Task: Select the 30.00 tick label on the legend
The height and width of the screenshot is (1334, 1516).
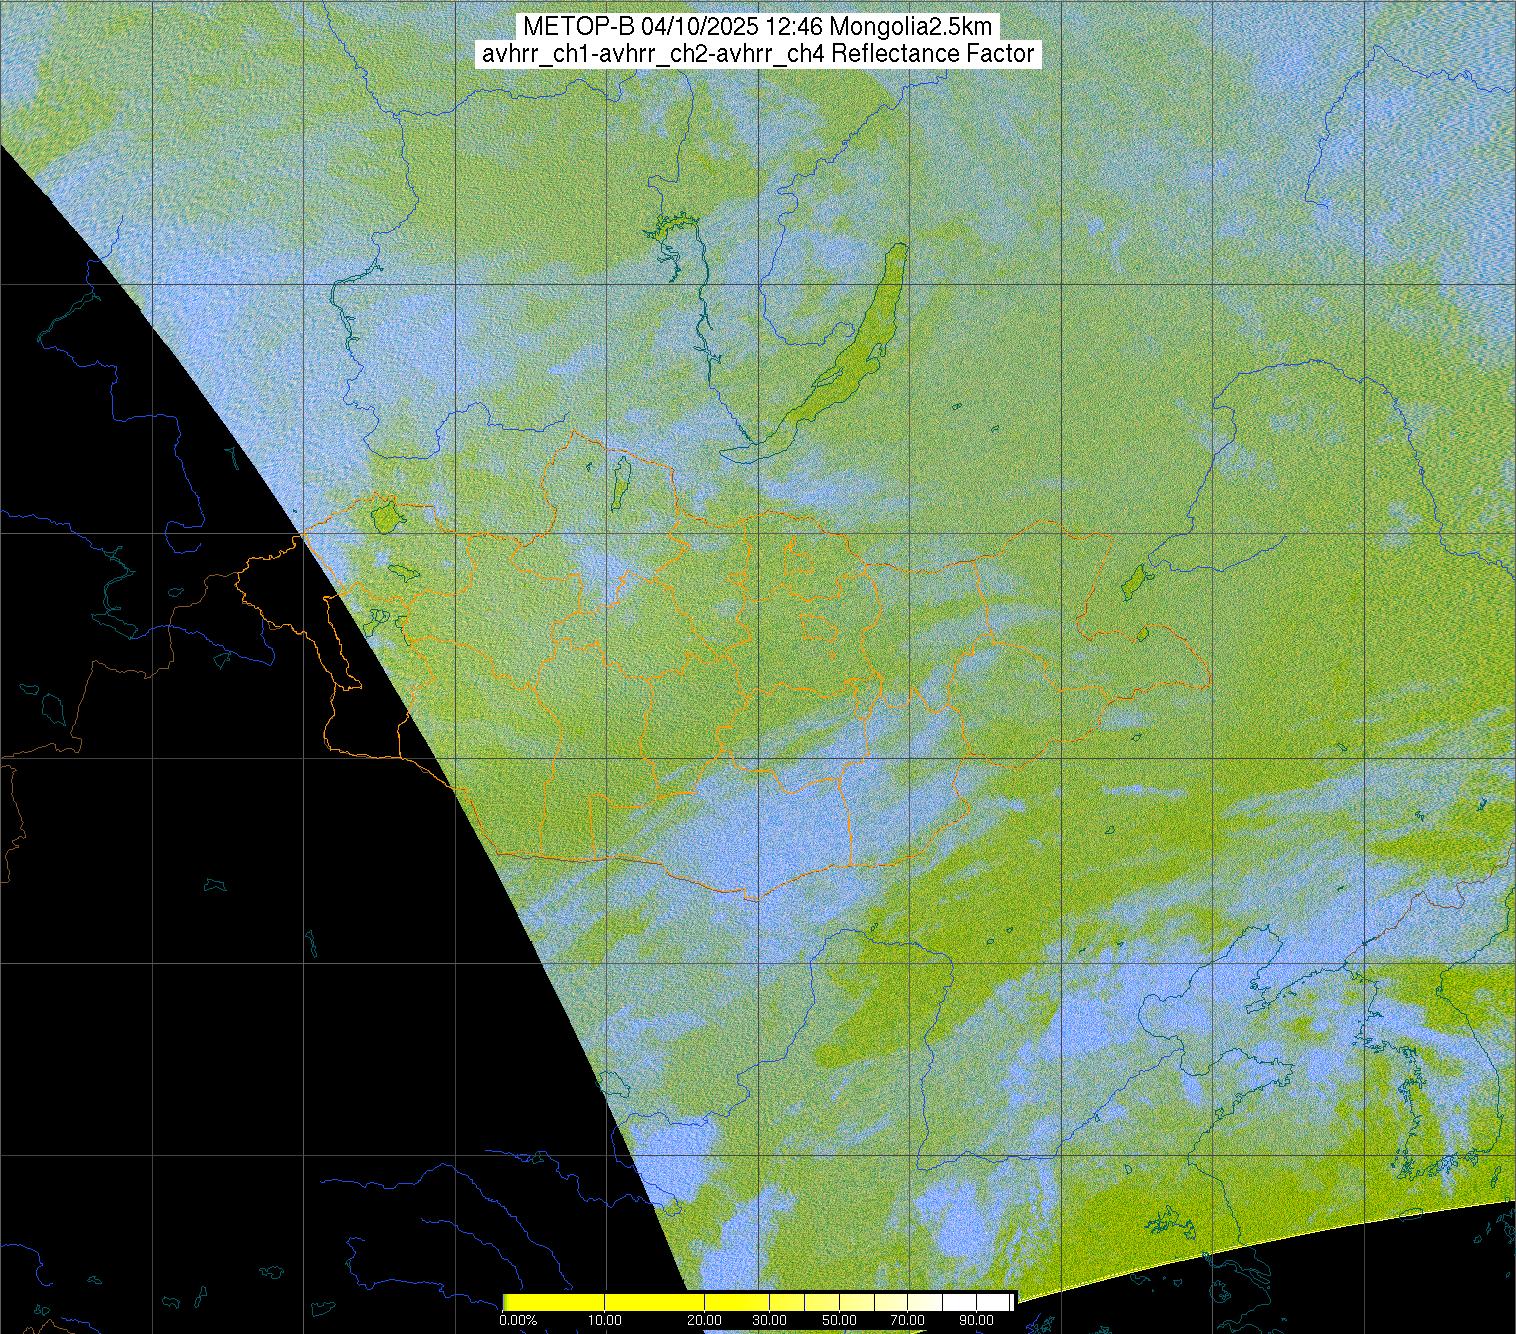Action: tap(769, 1321)
